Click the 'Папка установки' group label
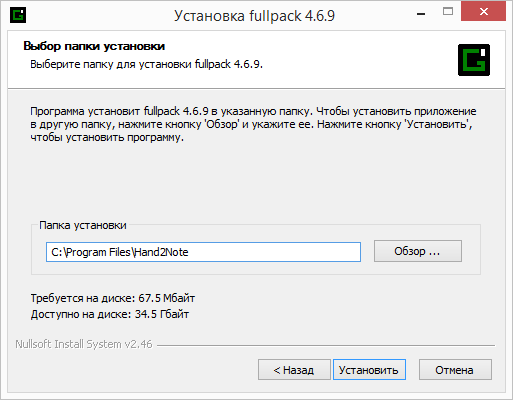 click(83, 225)
